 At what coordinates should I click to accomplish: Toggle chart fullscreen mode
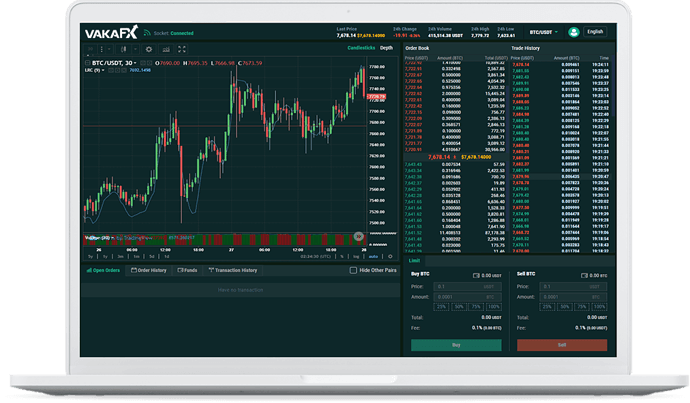182,49
